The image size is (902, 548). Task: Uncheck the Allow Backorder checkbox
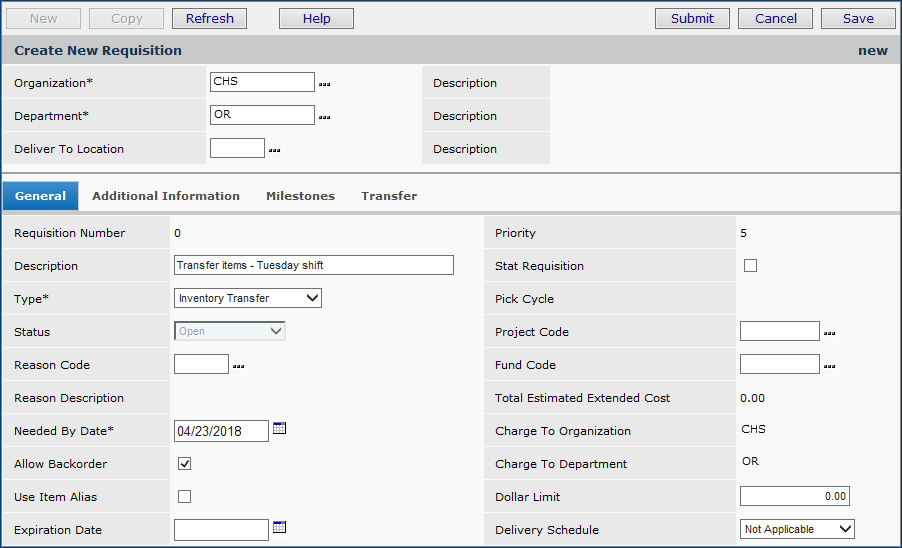click(x=184, y=464)
